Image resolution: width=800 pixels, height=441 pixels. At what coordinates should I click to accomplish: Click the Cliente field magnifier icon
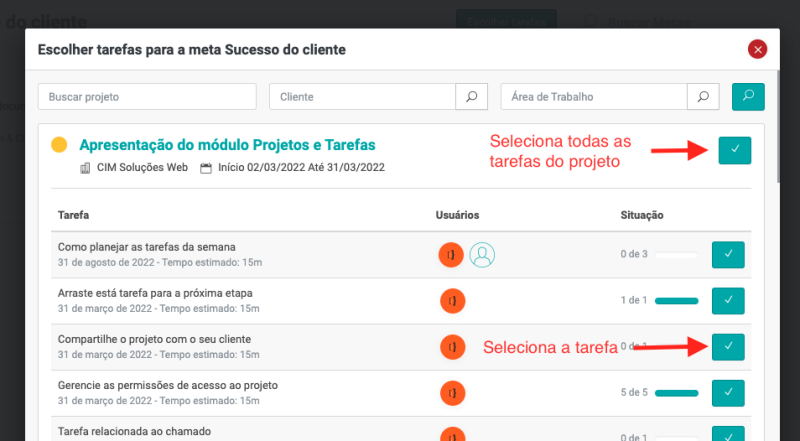tap(471, 97)
